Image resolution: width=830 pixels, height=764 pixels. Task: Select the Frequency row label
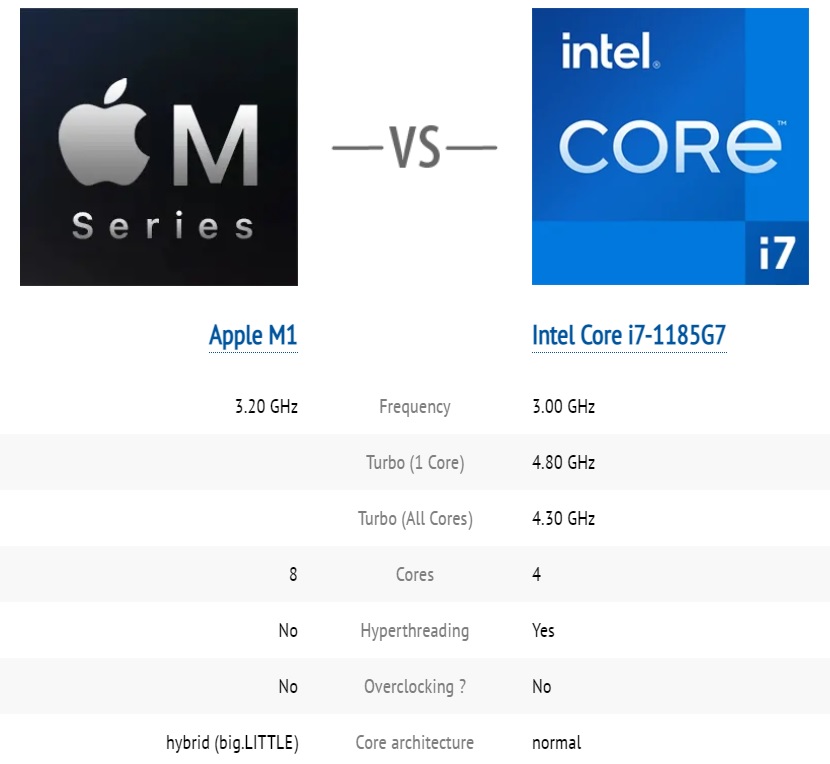pyautogui.click(x=414, y=407)
